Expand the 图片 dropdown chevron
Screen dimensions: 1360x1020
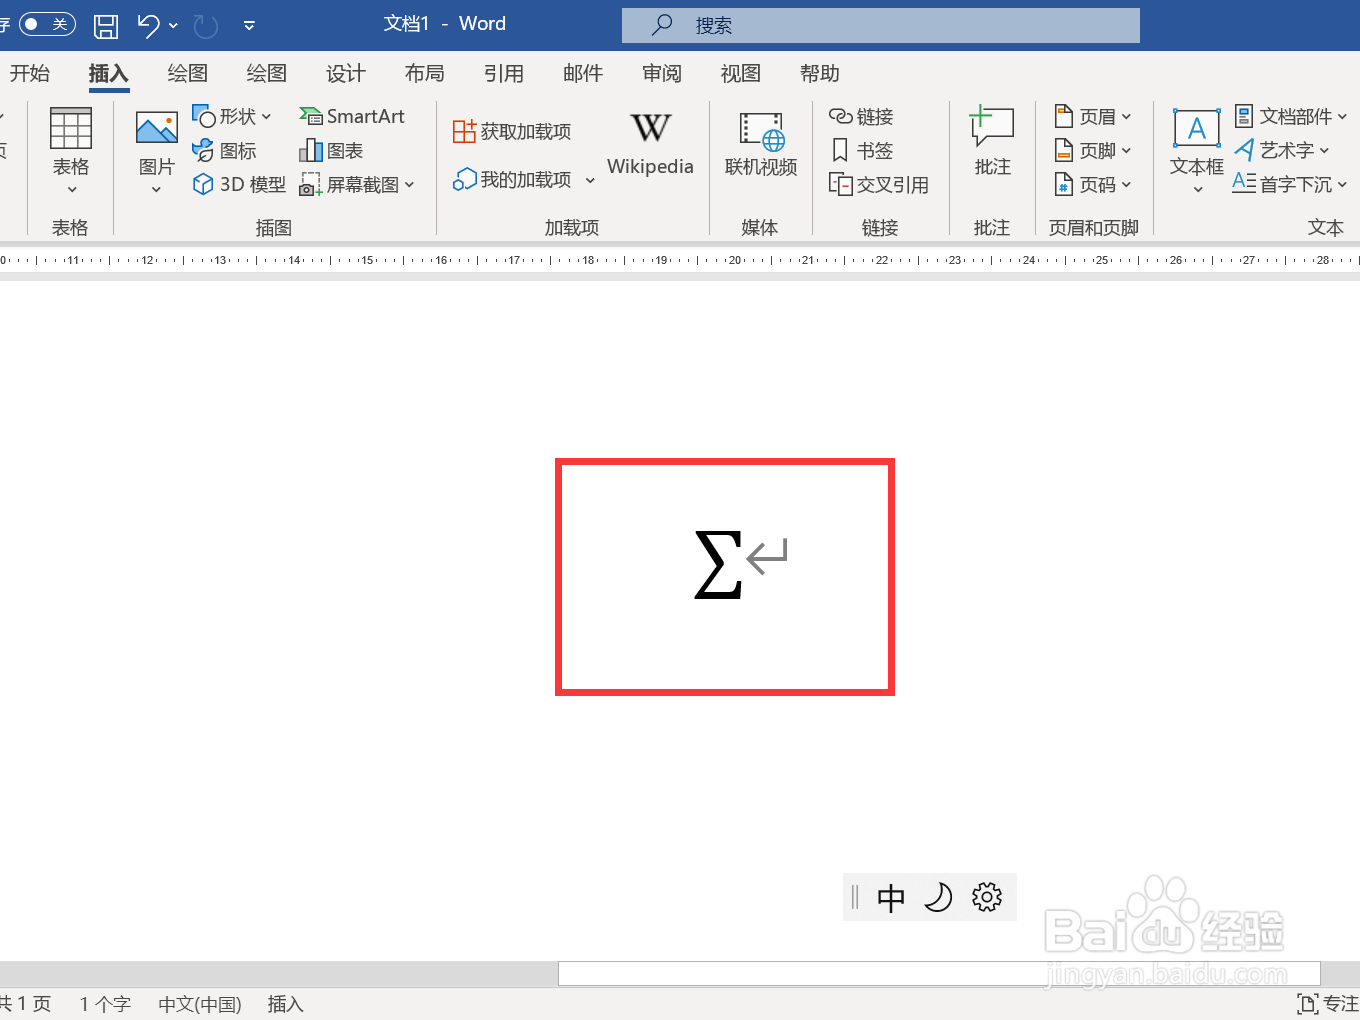point(157,190)
